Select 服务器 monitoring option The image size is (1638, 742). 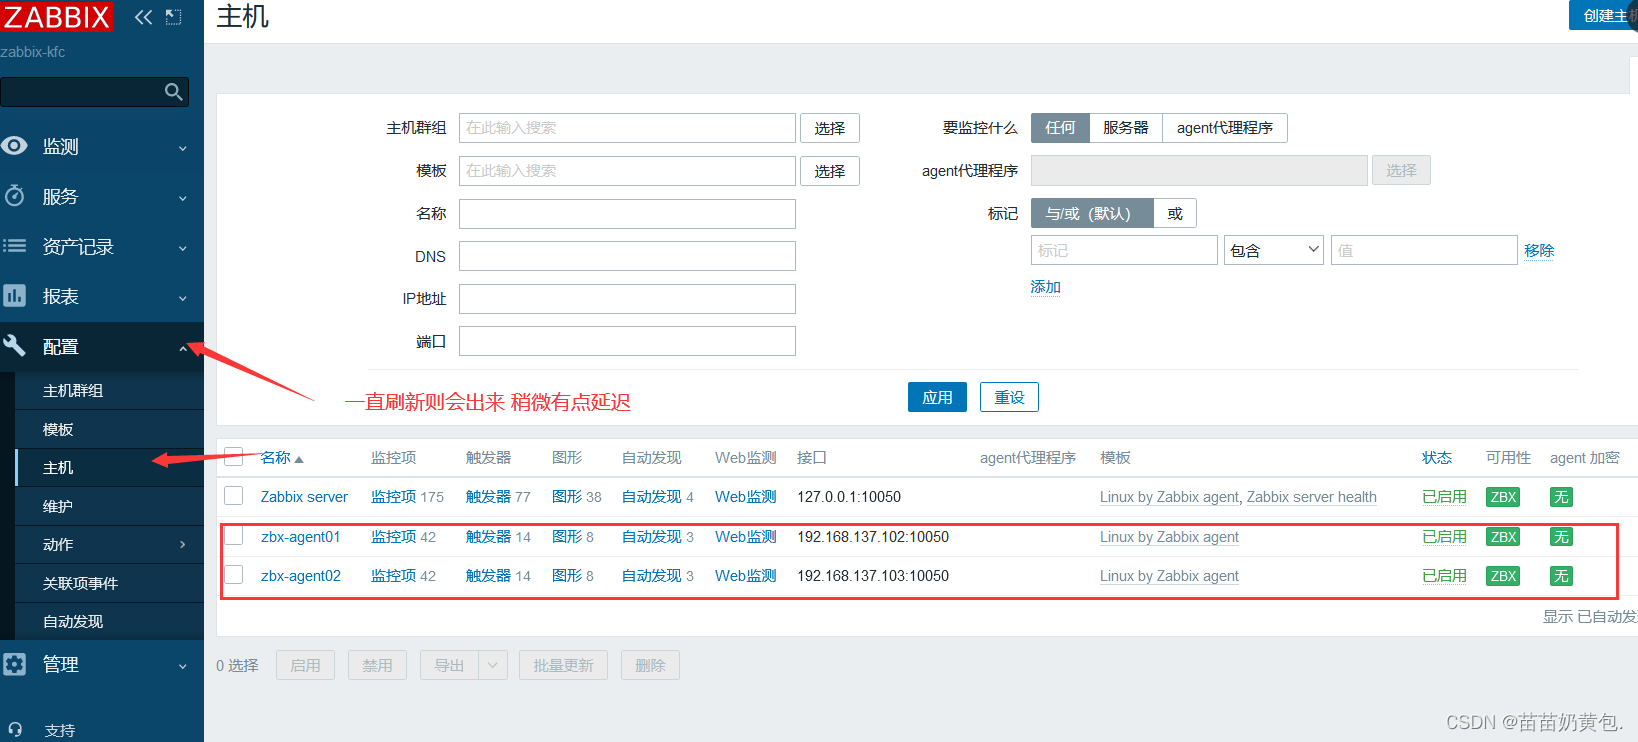coord(1126,128)
